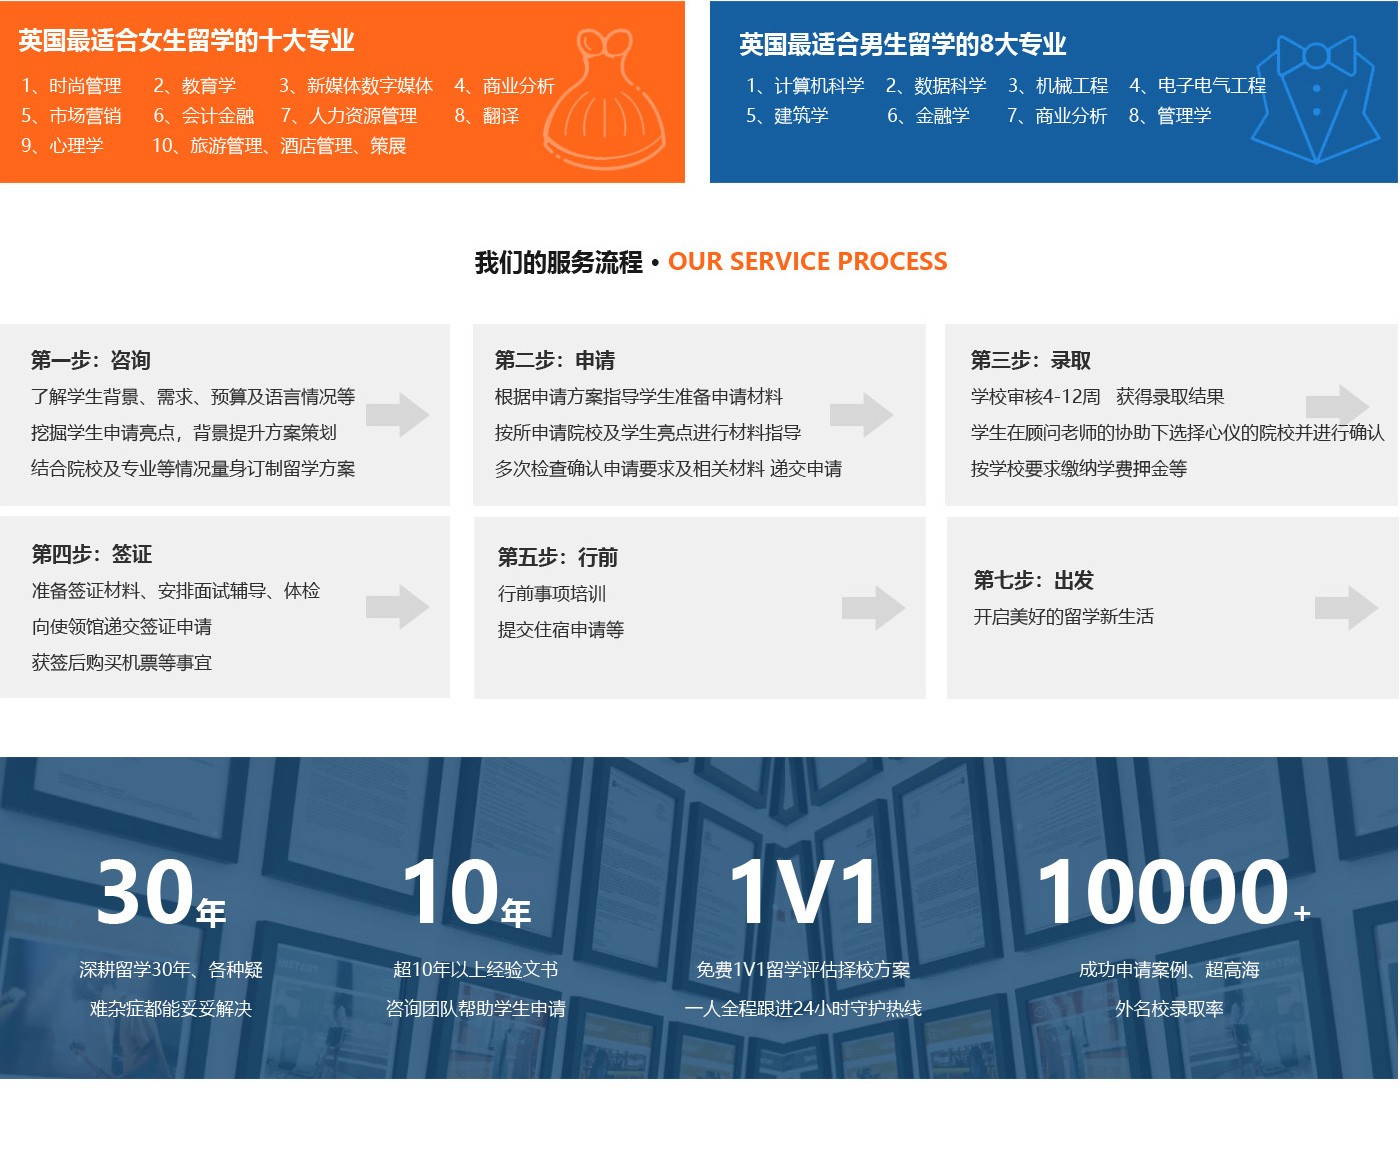
Task: Click 深耕留学30年、各种疑 caption
Action: coord(171,970)
